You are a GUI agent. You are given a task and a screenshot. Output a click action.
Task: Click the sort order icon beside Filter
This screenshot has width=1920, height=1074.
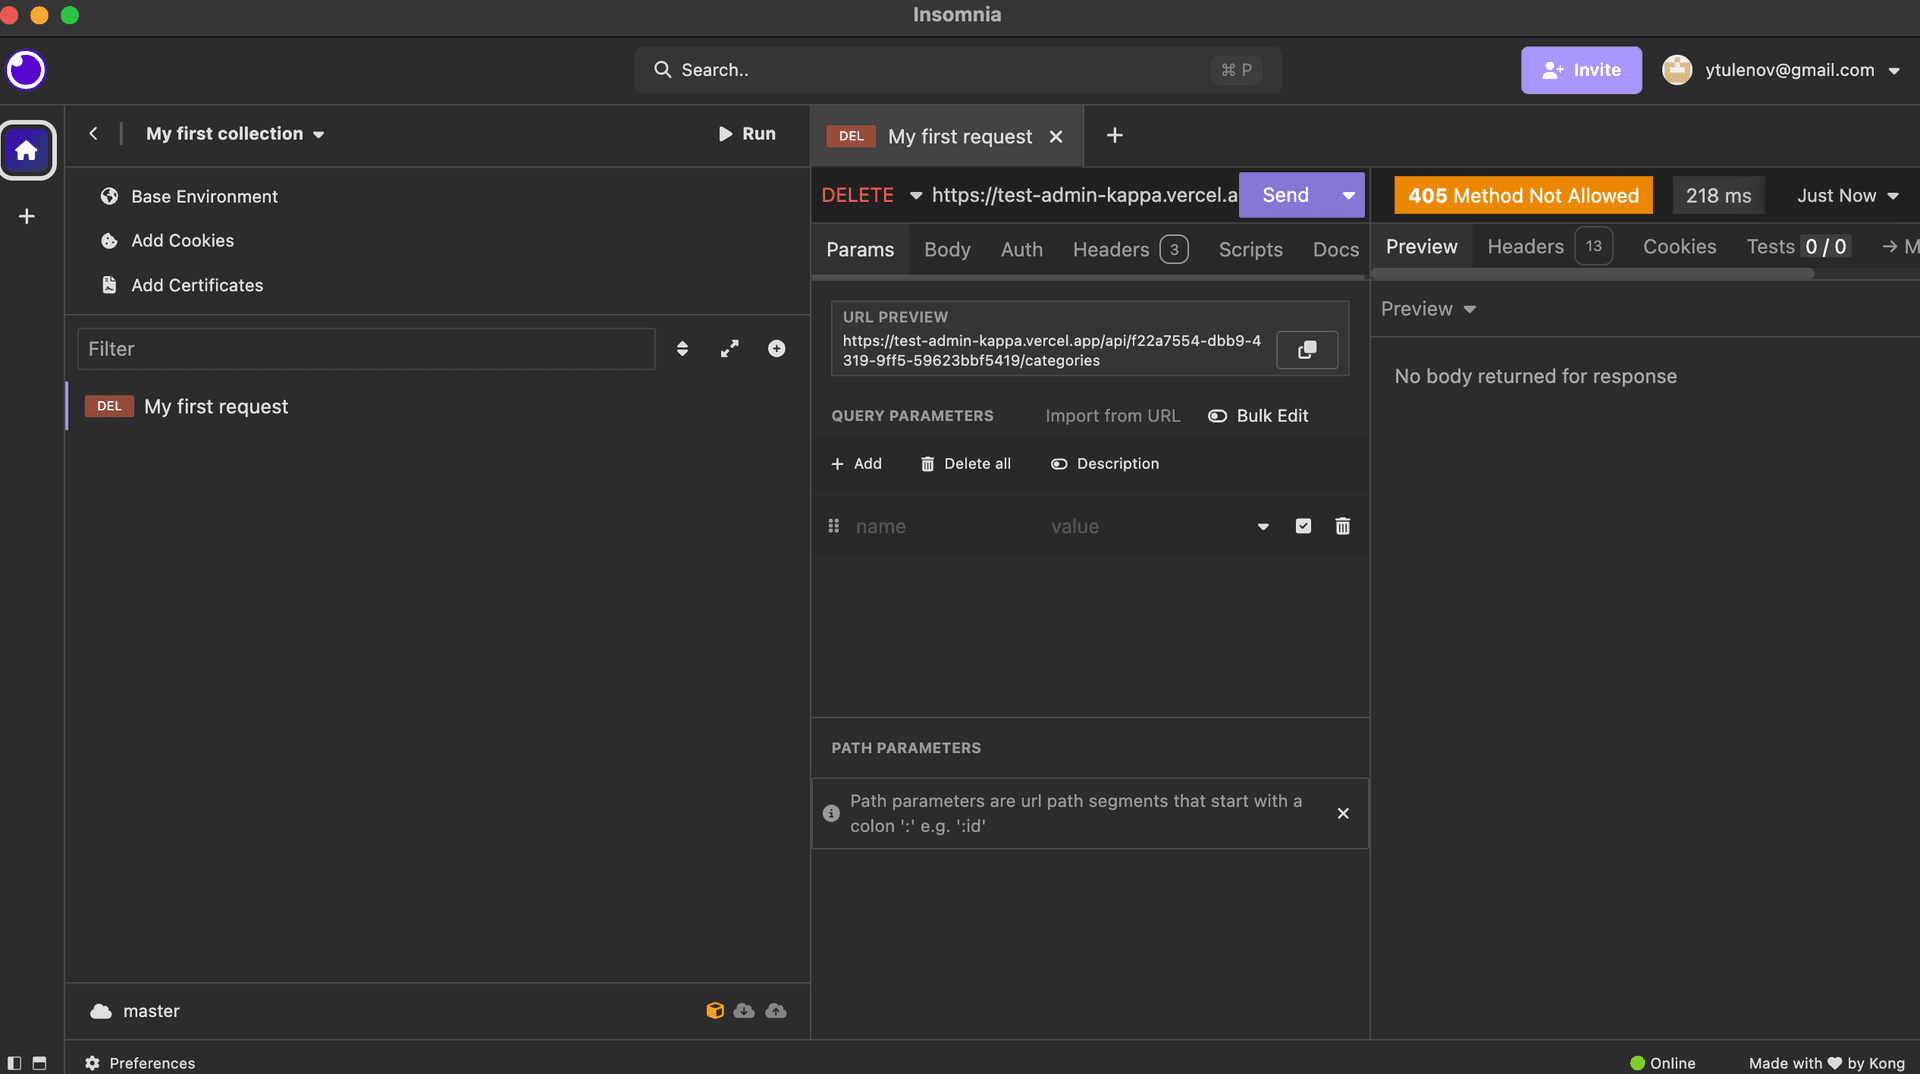click(682, 348)
